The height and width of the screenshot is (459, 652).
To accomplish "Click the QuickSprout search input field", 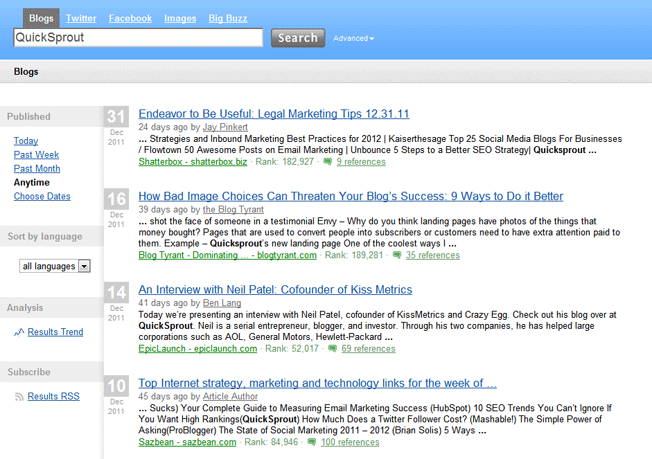I will pyautogui.click(x=138, y=37).
